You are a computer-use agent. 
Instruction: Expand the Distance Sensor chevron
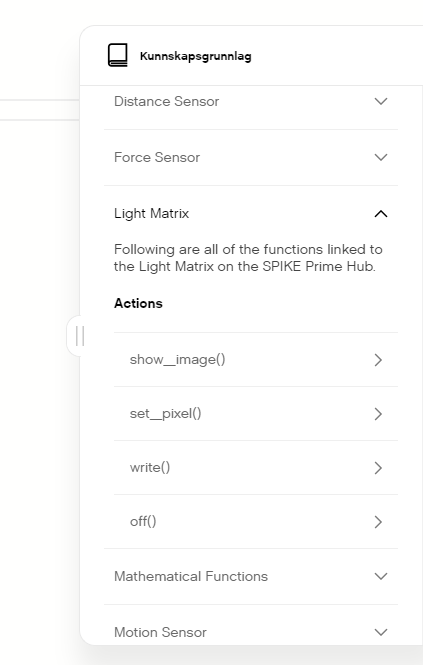click(x=381, y=101)
